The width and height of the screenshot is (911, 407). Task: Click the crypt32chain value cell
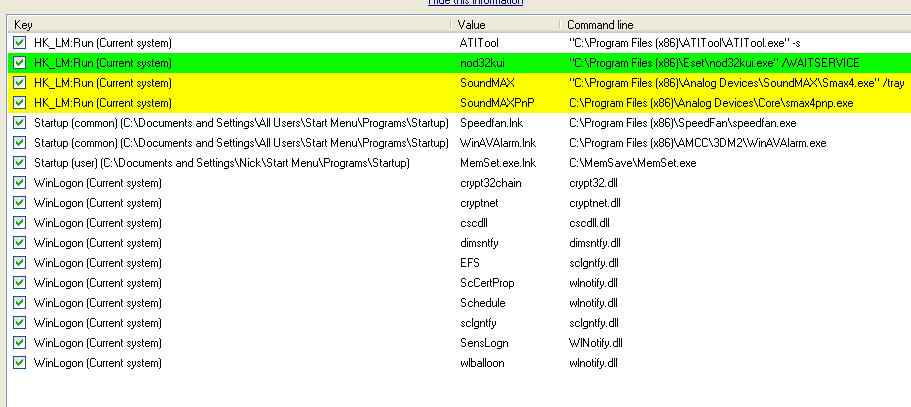490,183
